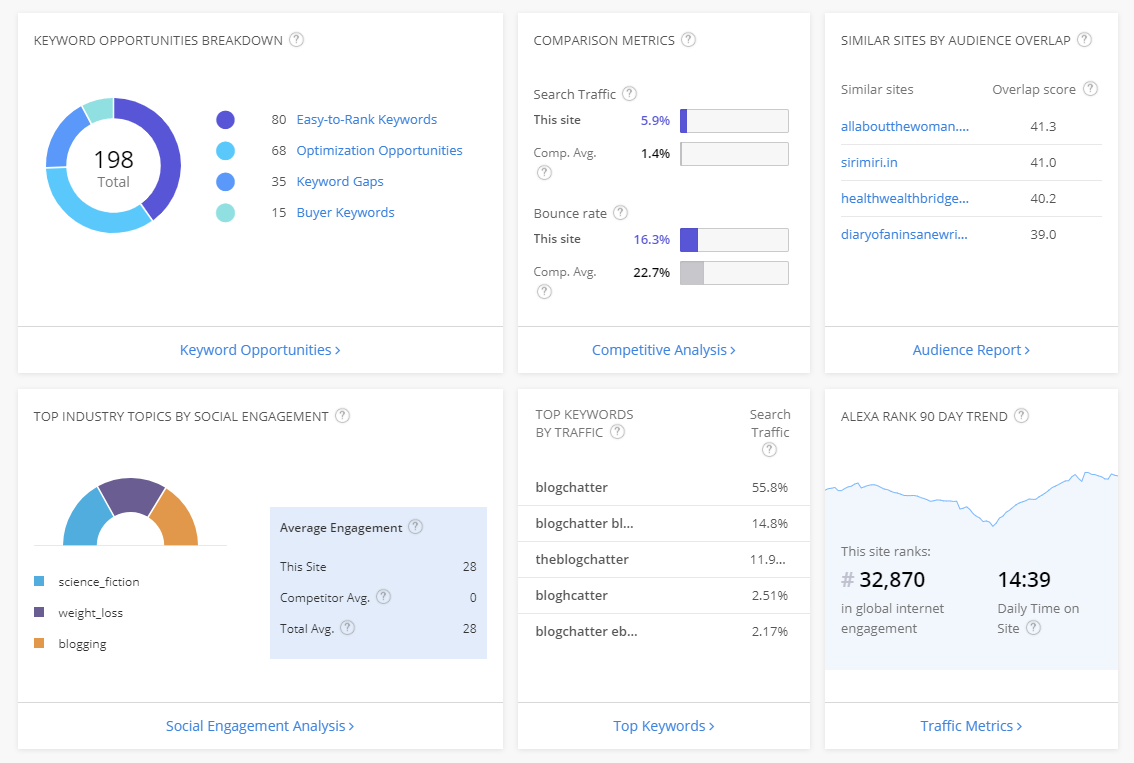
Task: Click help icon next to Alexa Rank 90 Day Trend
Action: (x=1022, y=416)
